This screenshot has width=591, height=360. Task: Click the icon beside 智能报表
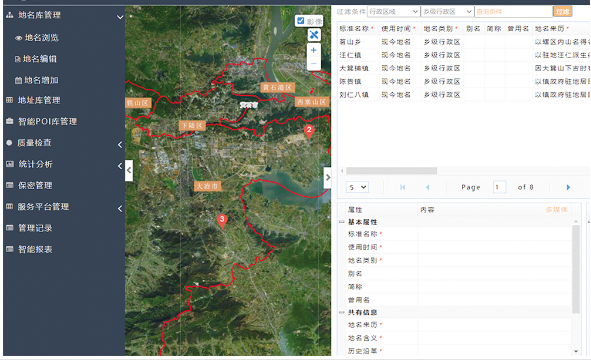[x=10, y=249]
